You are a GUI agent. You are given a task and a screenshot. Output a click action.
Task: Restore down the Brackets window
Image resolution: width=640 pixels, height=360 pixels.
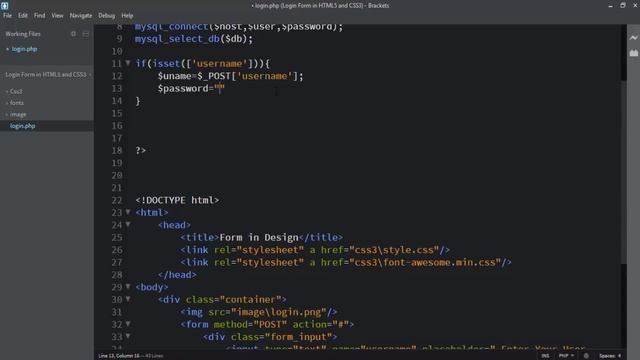pos(623,6)
